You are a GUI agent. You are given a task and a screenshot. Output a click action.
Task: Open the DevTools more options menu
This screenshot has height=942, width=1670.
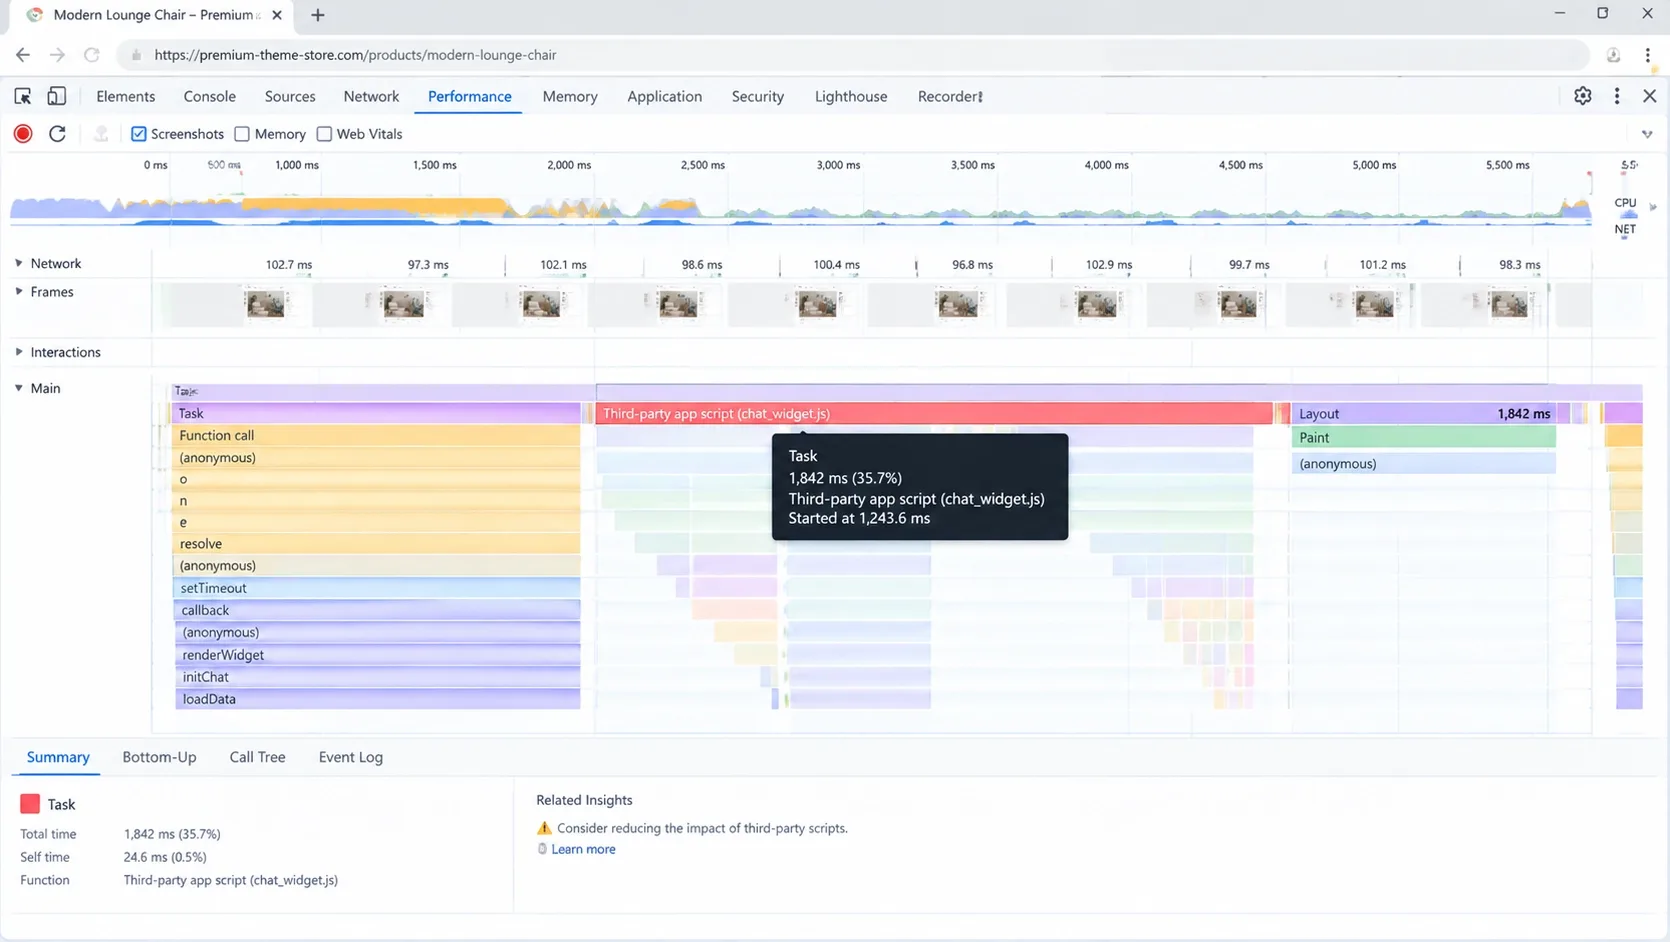coord(1617,96)
